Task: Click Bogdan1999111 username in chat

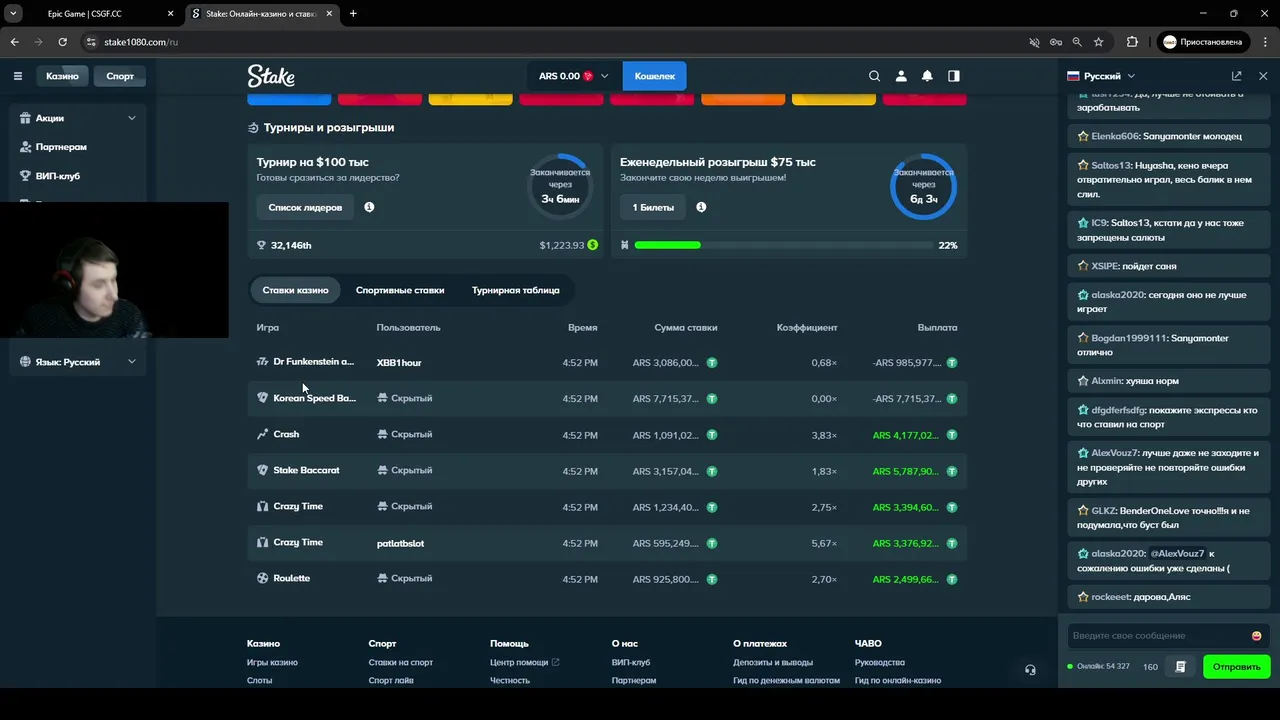Action: coord(1130,338)
